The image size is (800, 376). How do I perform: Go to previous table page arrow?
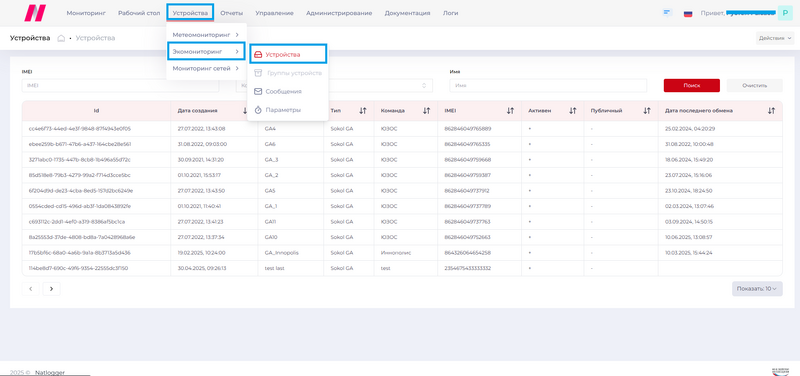pos(31,289)
